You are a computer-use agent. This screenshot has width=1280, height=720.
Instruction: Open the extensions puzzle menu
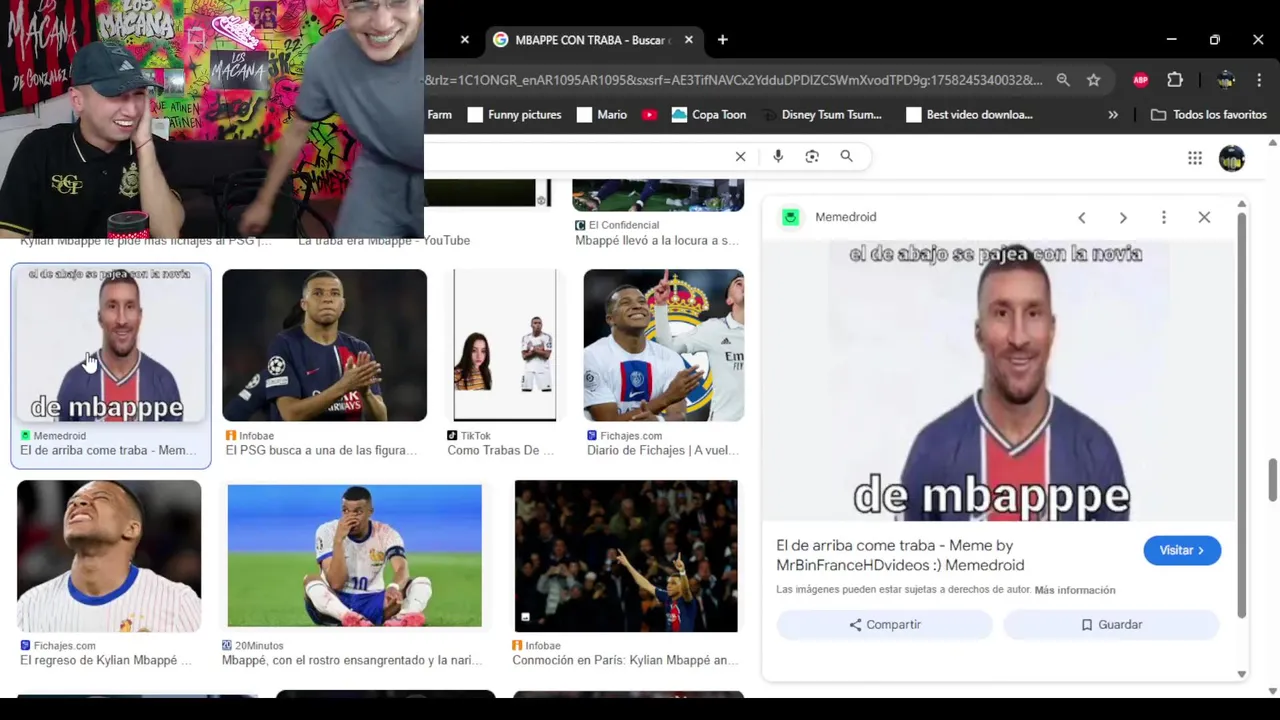tap(1175, 80)
